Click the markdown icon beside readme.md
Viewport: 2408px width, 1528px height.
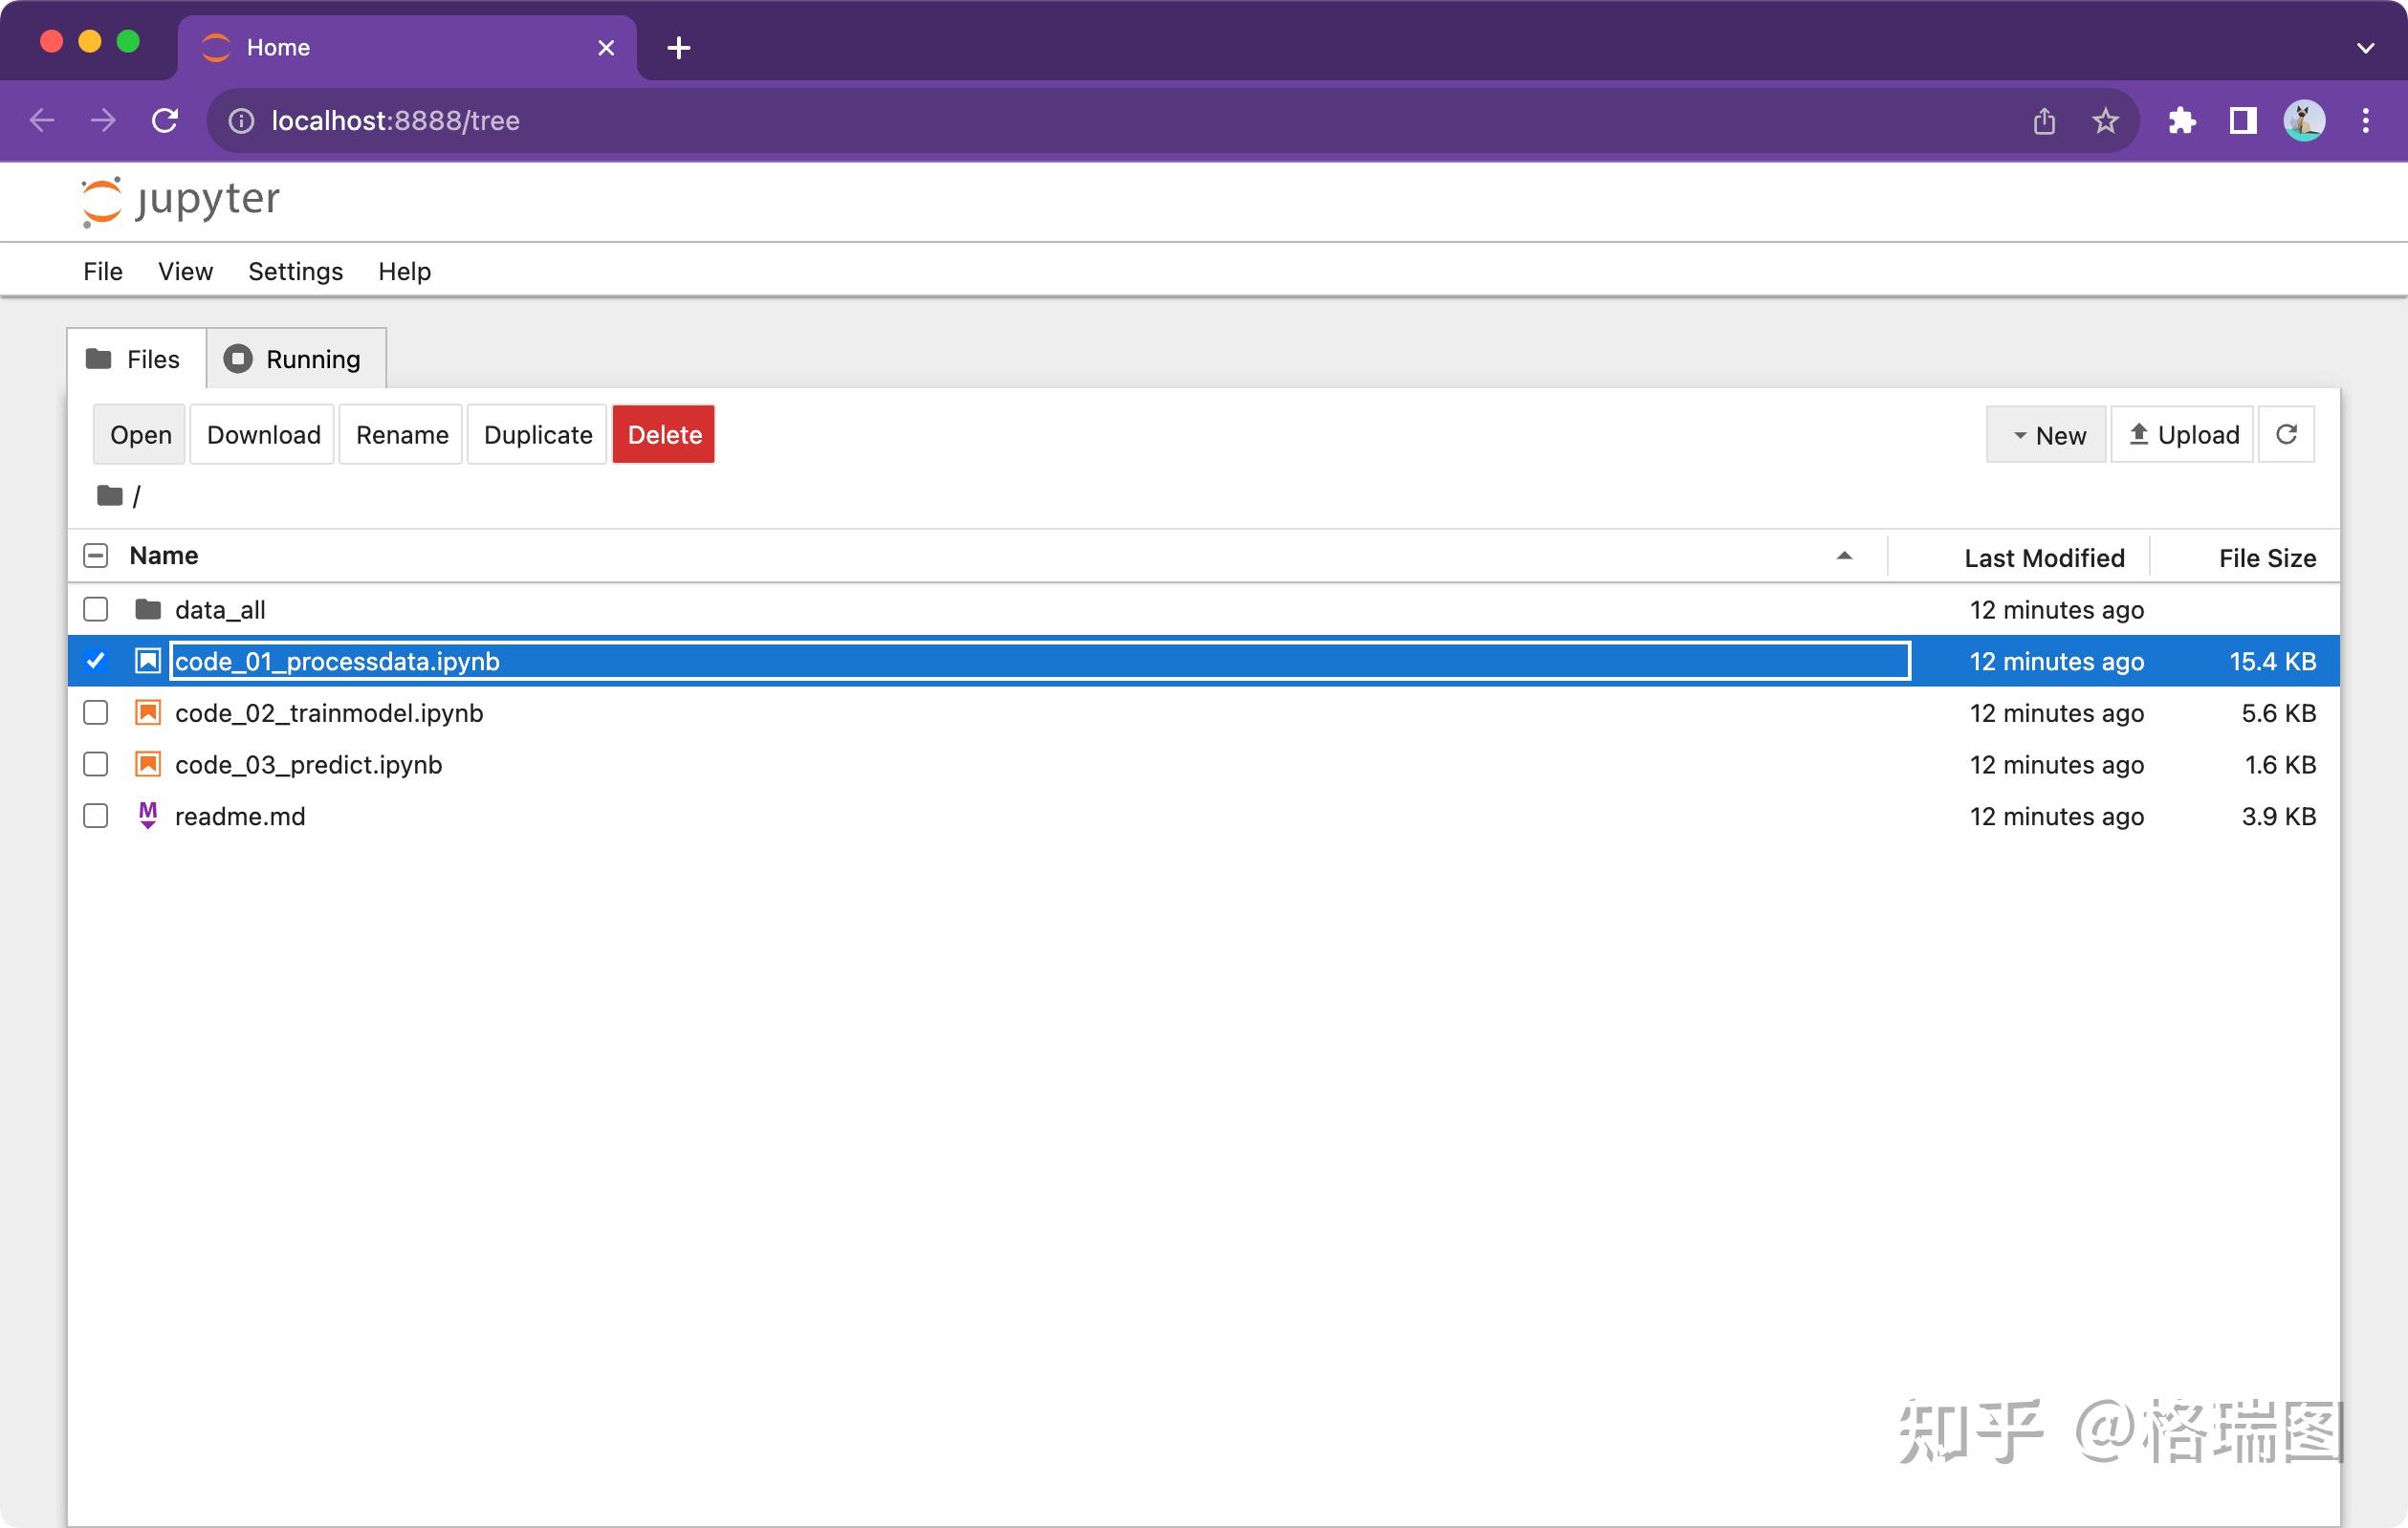pyautogui.click(x=148, y=816)
